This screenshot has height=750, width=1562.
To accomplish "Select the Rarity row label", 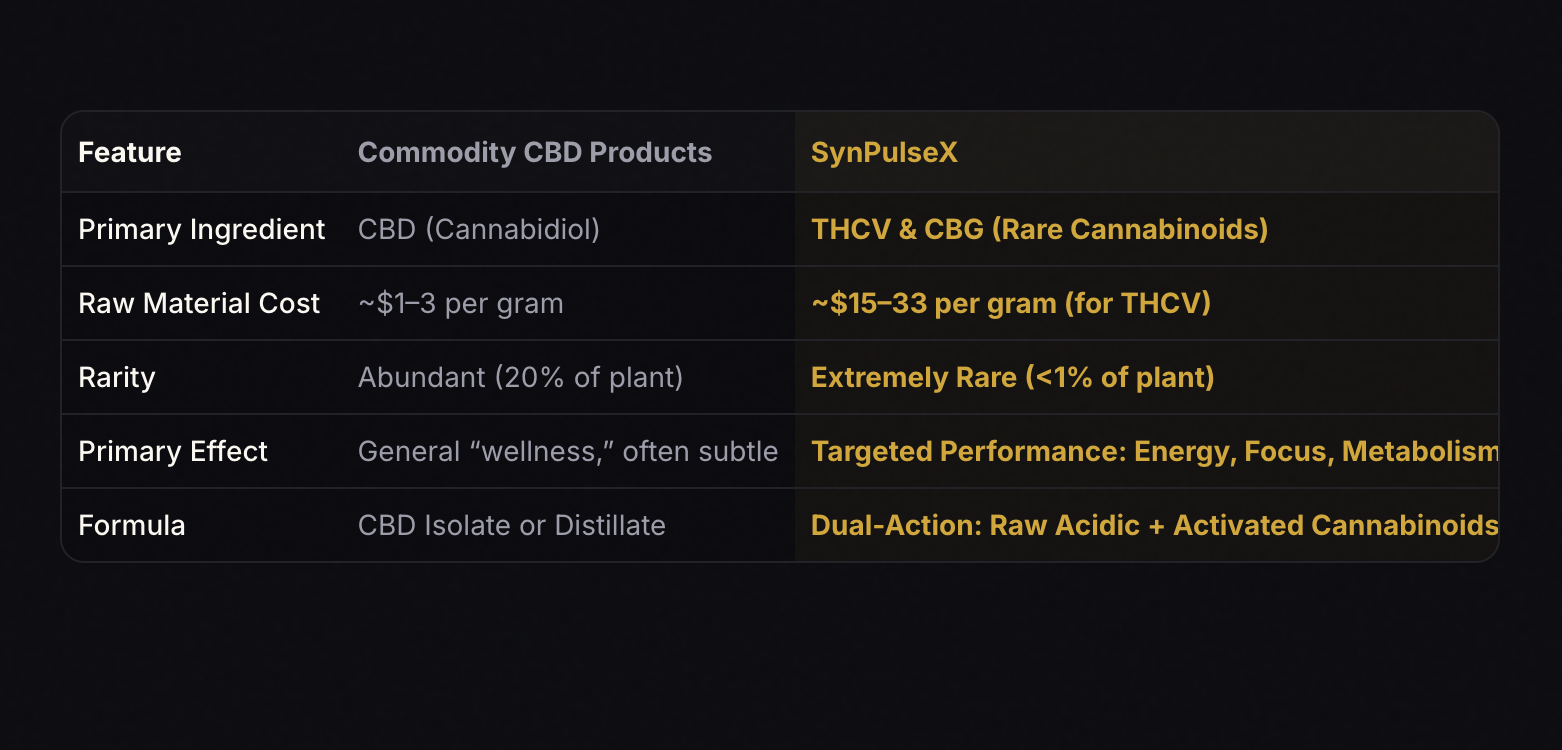I will click(x=117, y=377).
